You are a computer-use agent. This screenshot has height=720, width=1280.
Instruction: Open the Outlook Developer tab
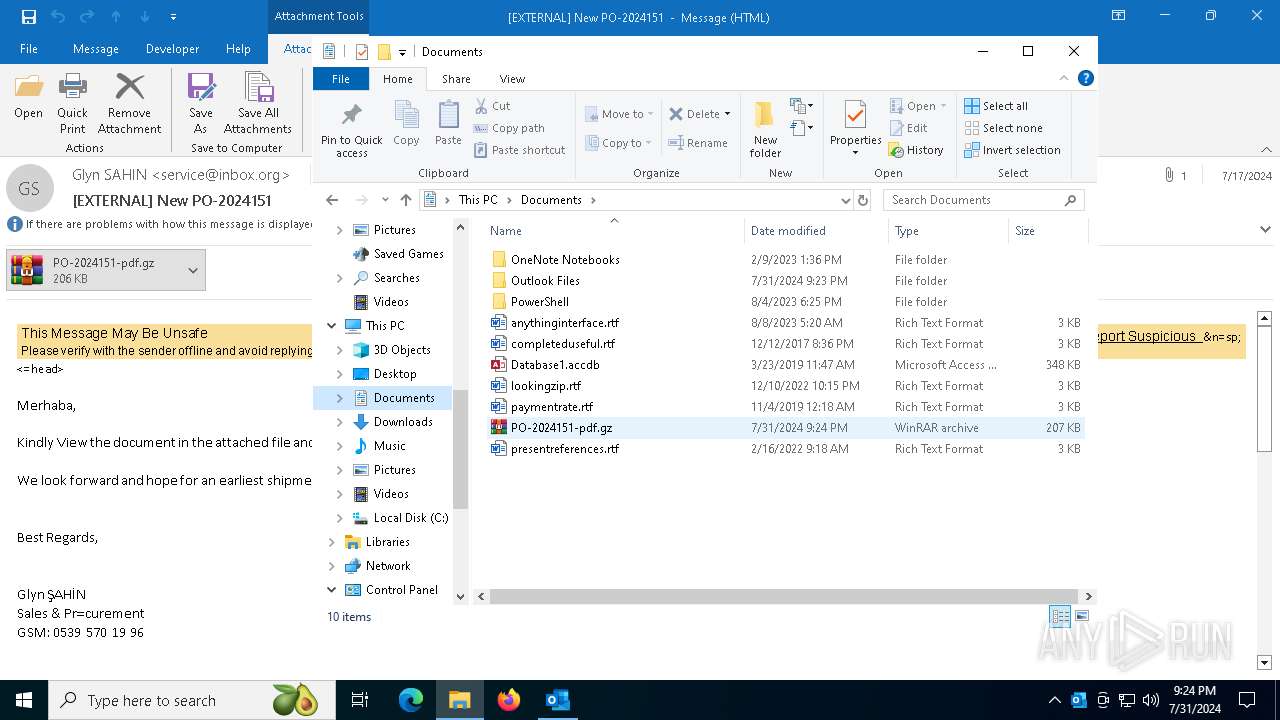click(x=172, y=49)
